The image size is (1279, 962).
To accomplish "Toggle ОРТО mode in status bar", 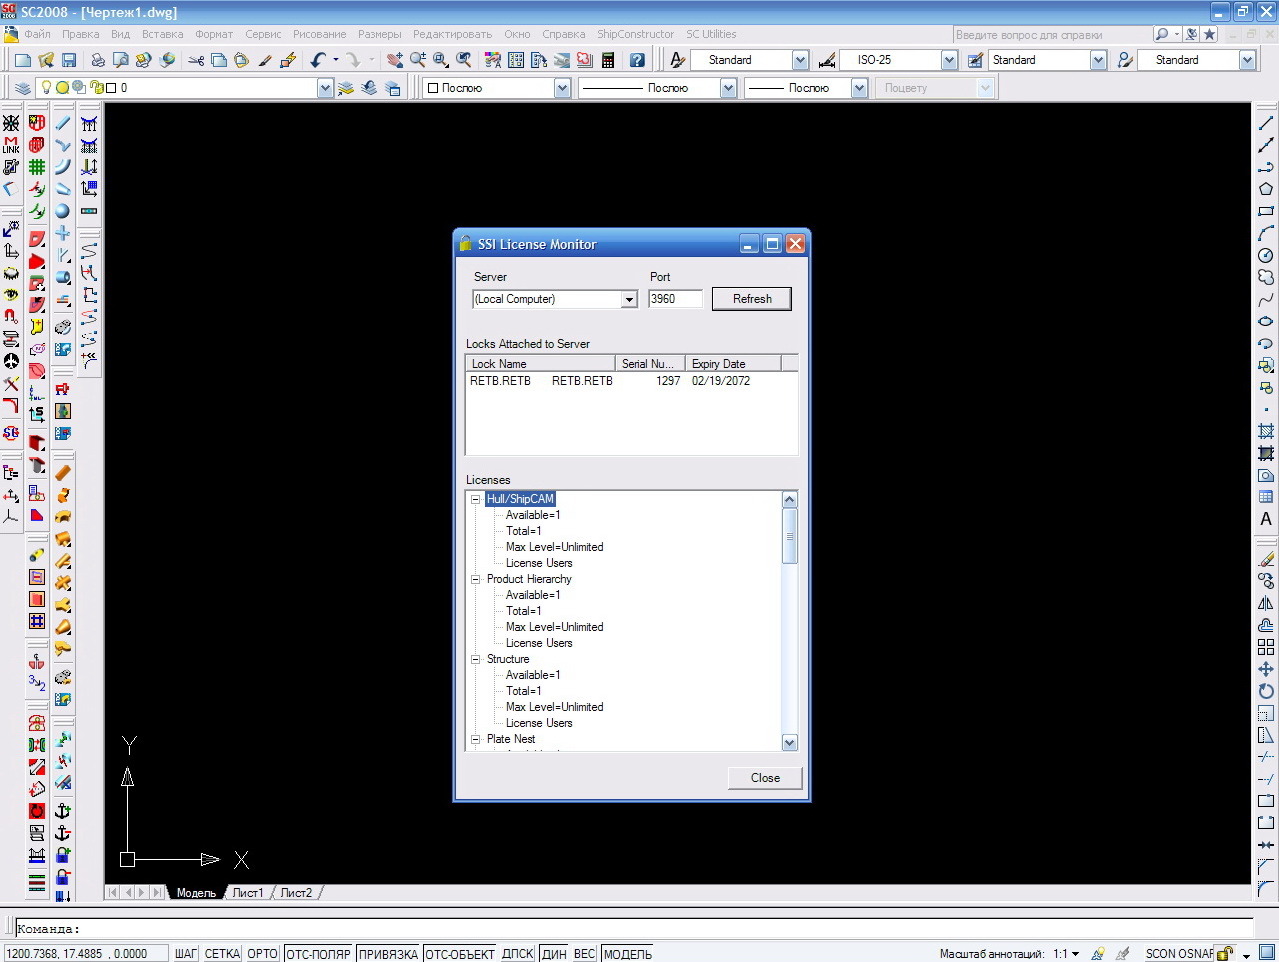I will pos(262,954).
